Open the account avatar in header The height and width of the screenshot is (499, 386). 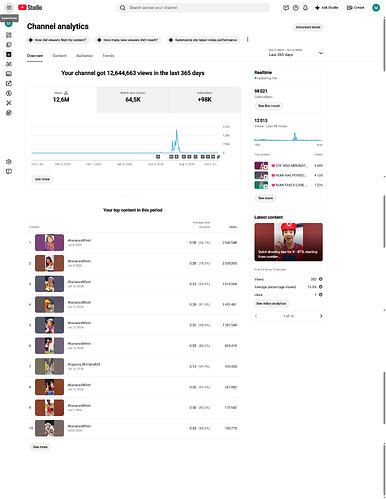(376, 7)
